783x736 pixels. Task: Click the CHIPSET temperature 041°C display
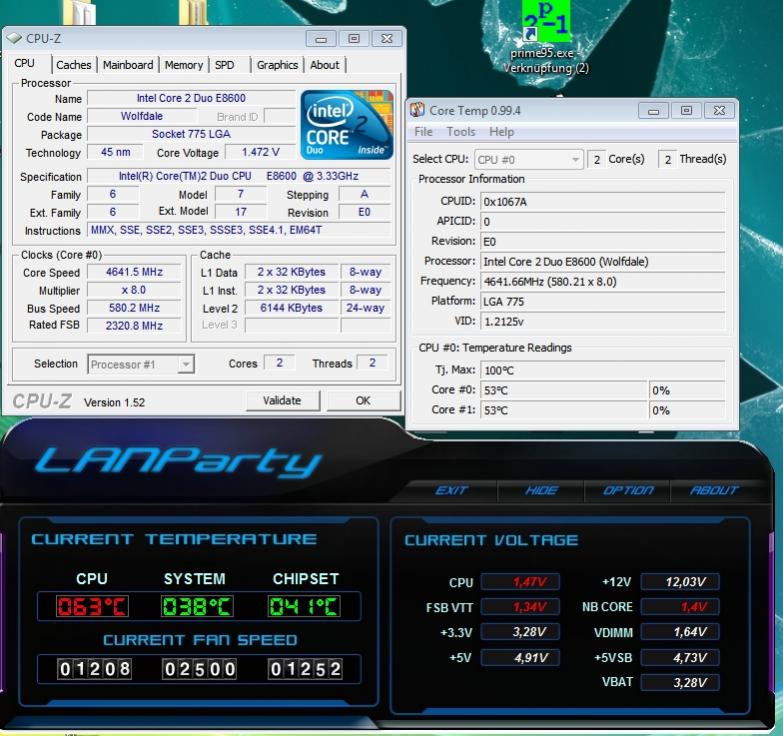point(304,606)
